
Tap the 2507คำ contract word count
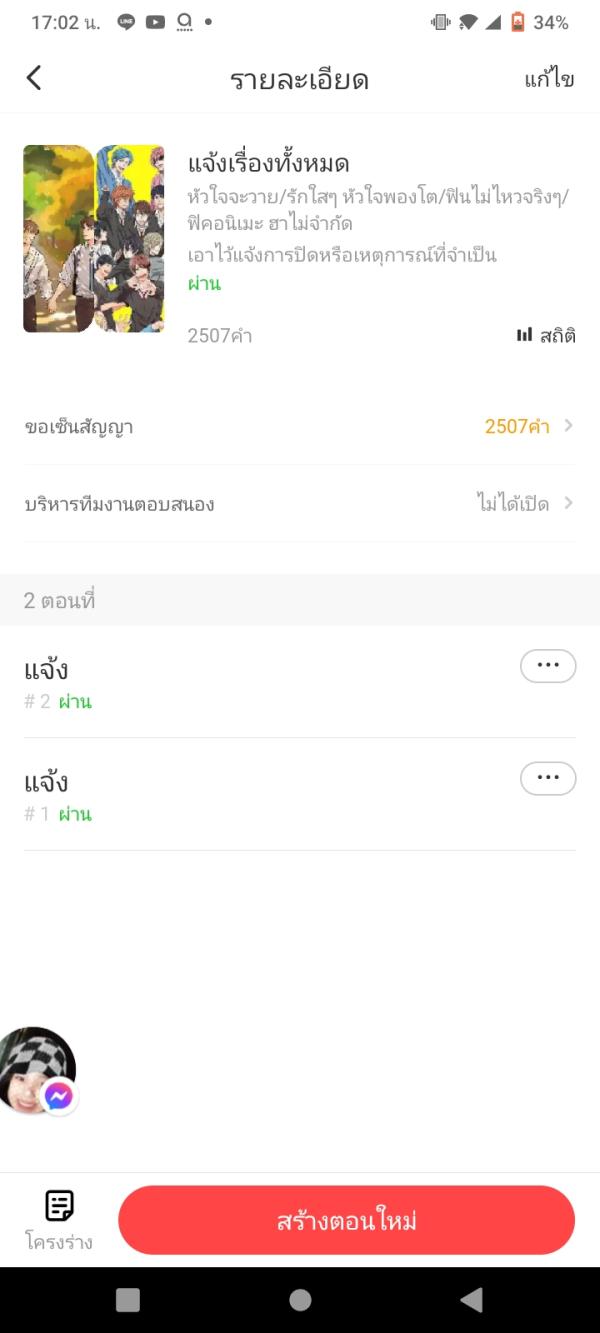tap(517, 427)
